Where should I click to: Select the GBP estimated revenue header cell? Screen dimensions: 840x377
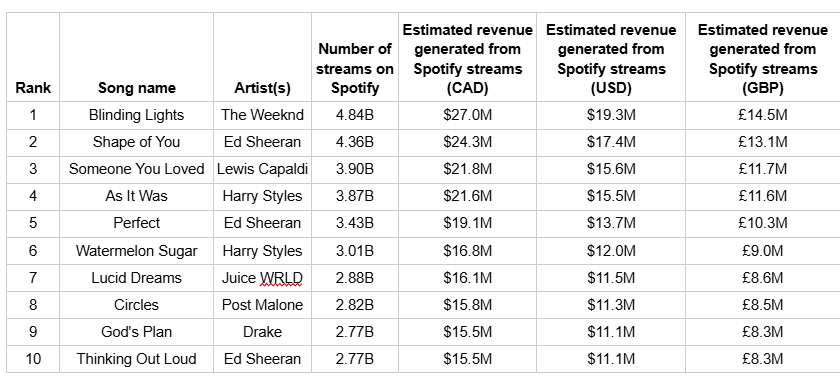click(763, 57)
